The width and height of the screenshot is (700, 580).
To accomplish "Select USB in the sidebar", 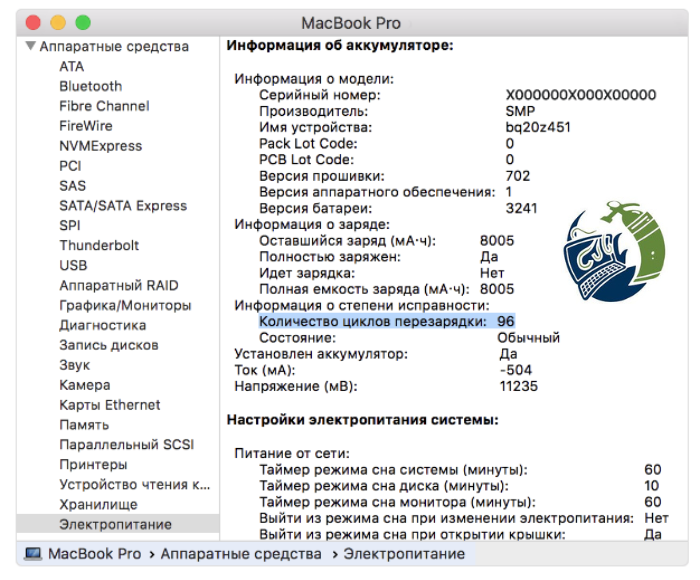I will point(73,265).
